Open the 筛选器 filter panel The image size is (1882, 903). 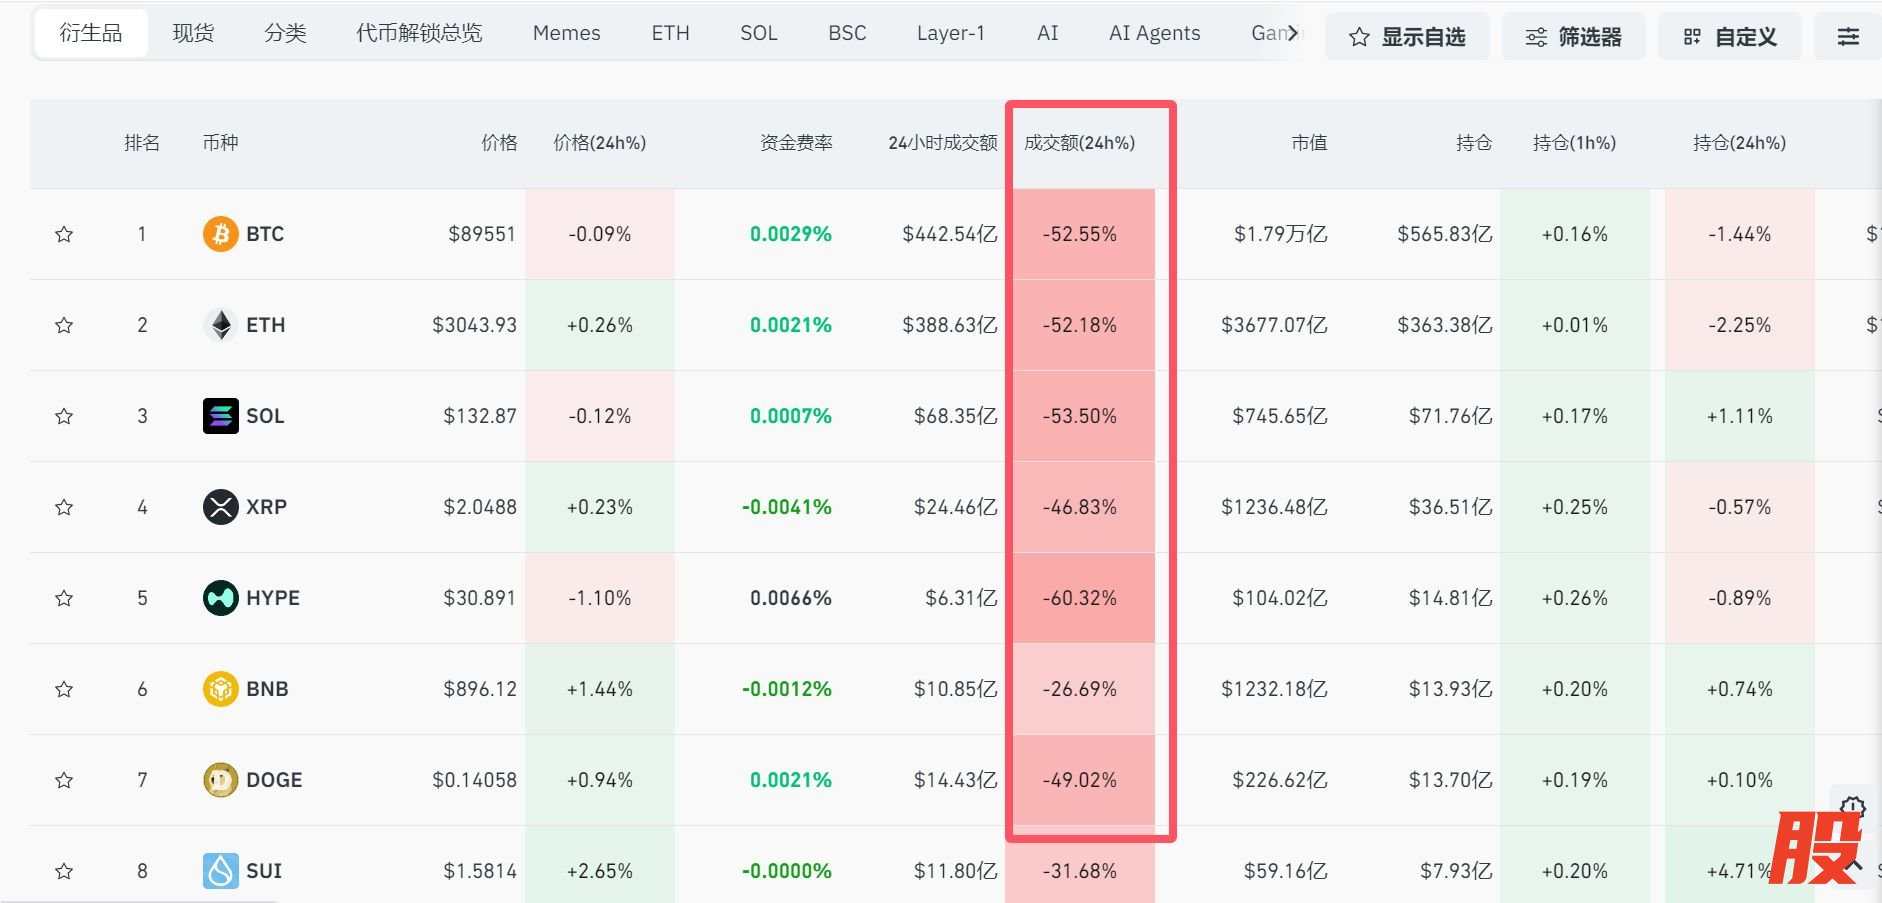click(1573, 37)
